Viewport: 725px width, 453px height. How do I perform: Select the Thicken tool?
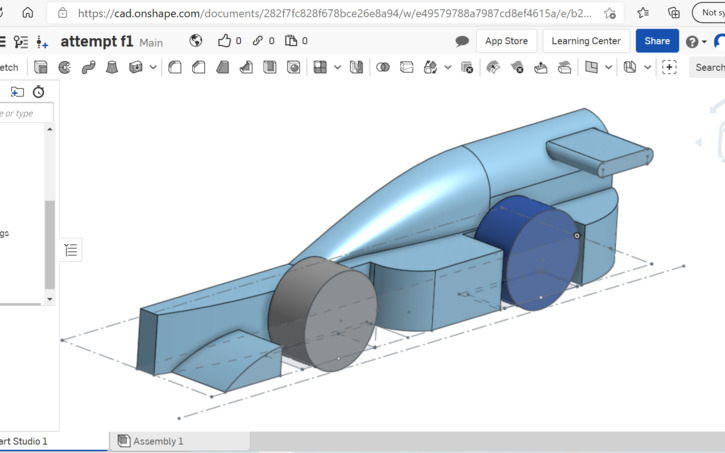(x=135, y=67)
